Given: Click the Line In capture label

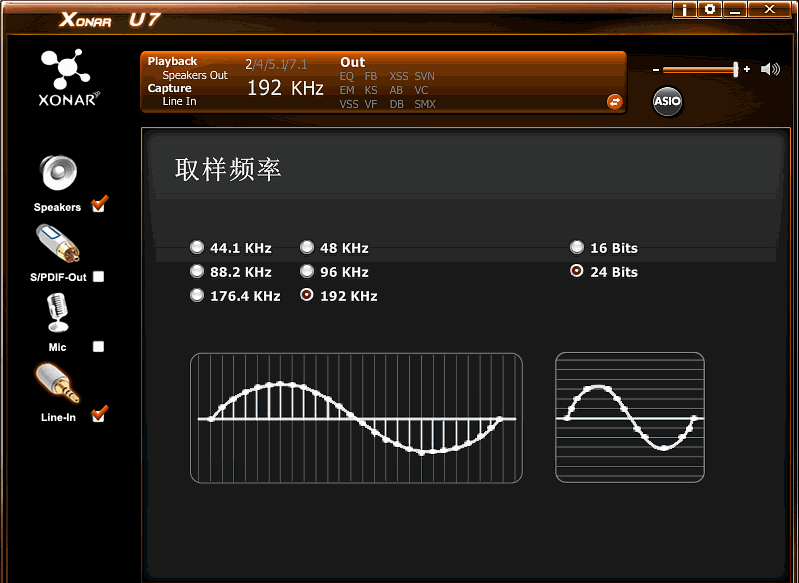Looking at the screenshot, I should pos(179,101).
